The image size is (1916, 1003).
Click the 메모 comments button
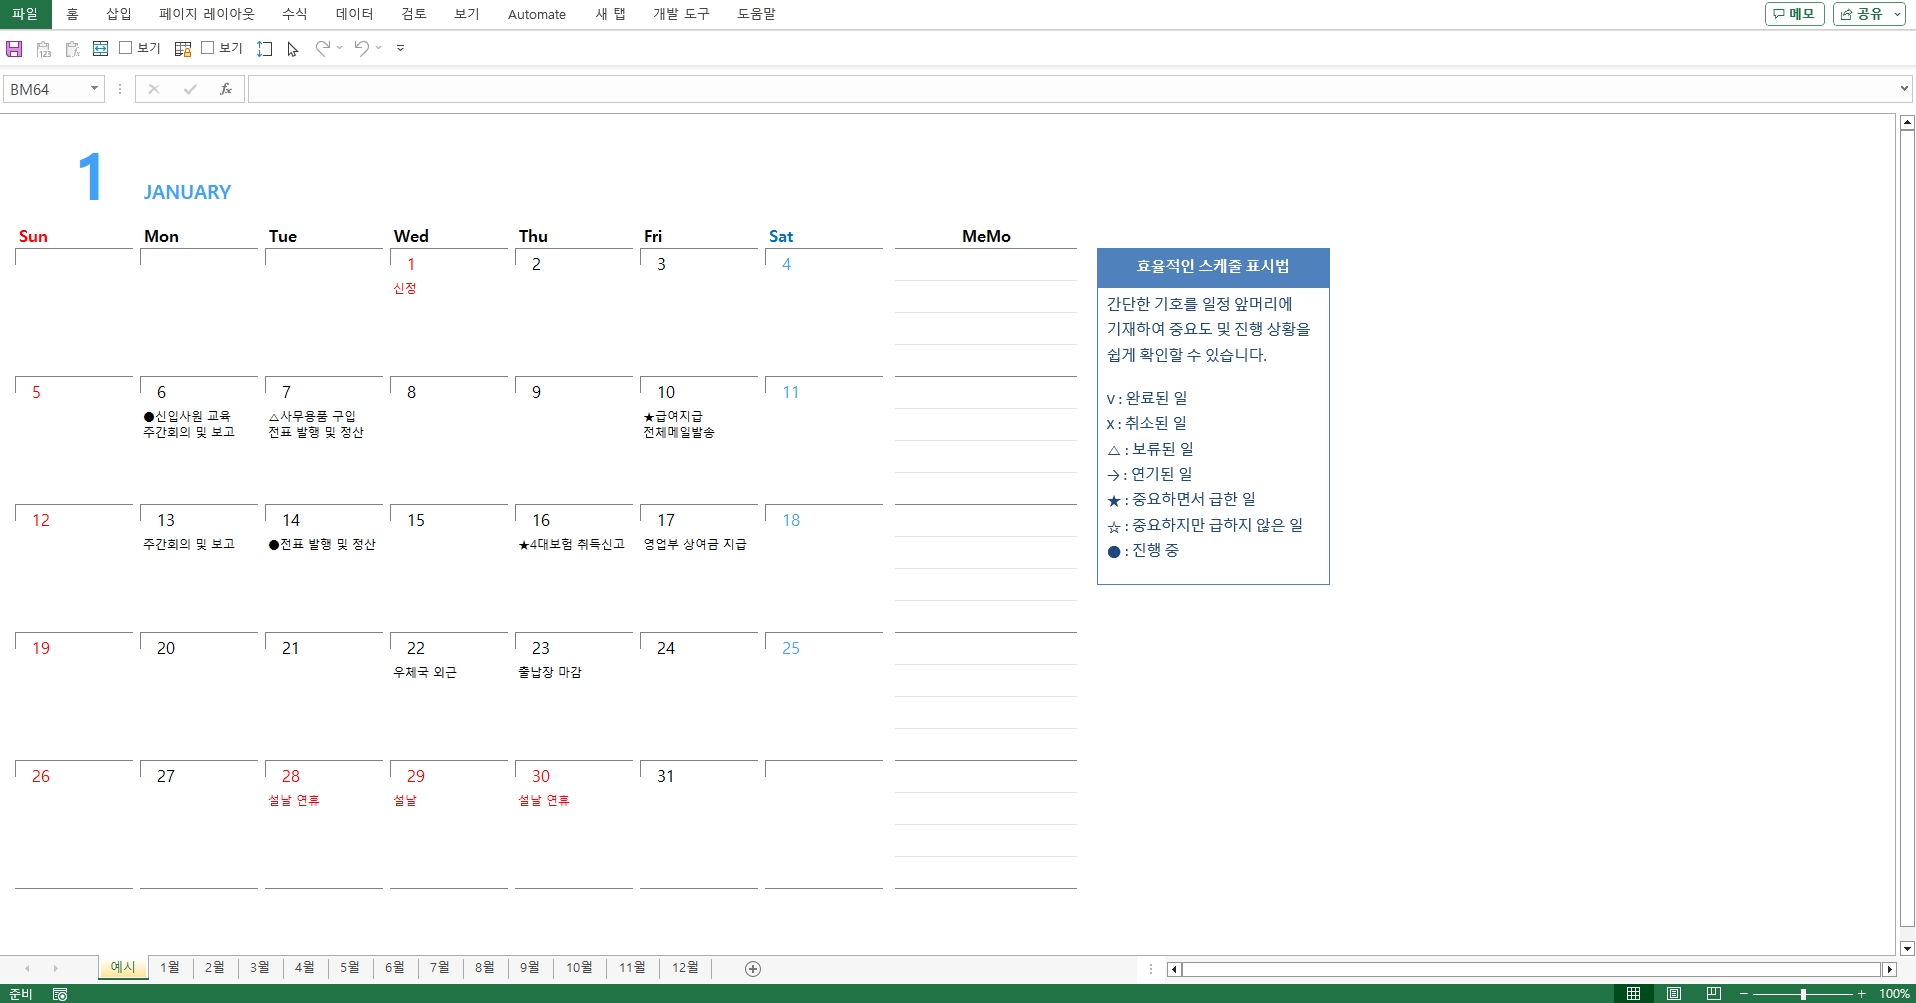[1794, 14]
